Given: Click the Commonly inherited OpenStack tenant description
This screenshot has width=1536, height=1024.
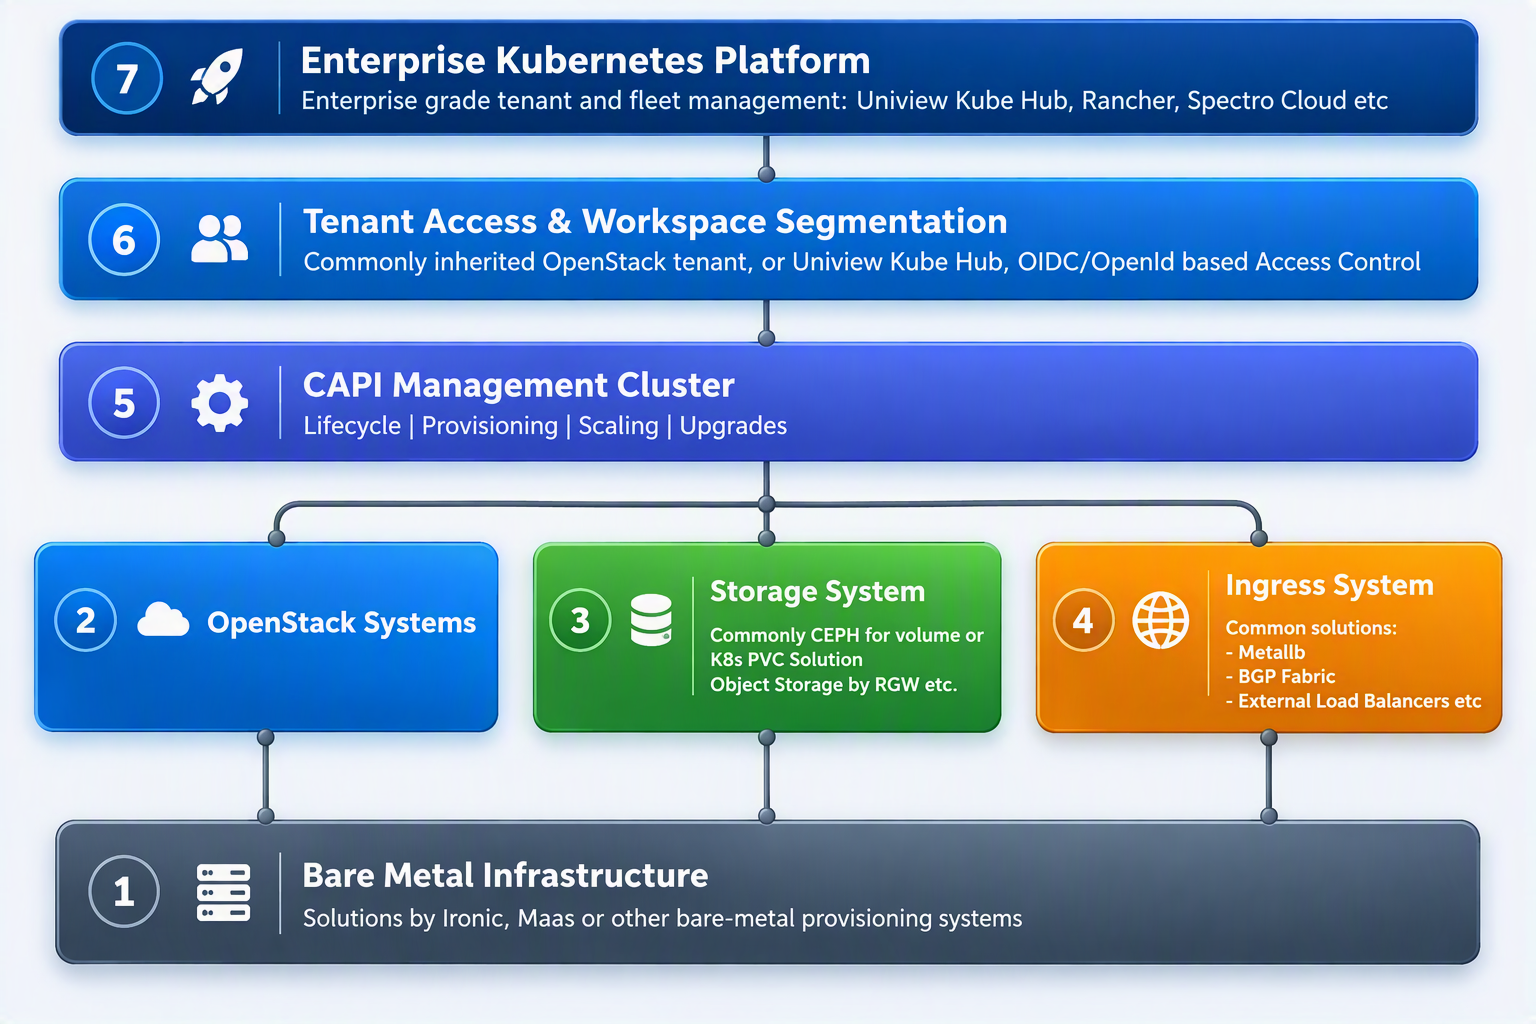Looking at the screenshot, I should coord(861,262).
